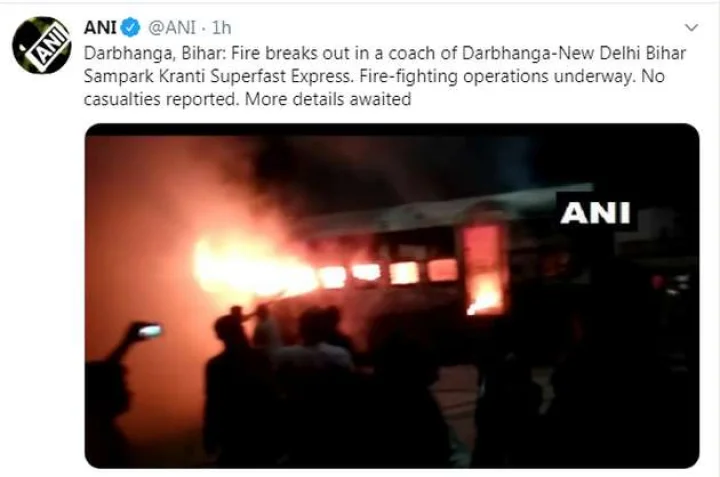Screen dimensions: 720x477
Task: Select the 'Darbhanga, Bihar:' text in the tweet
Action: click(155, 53)
